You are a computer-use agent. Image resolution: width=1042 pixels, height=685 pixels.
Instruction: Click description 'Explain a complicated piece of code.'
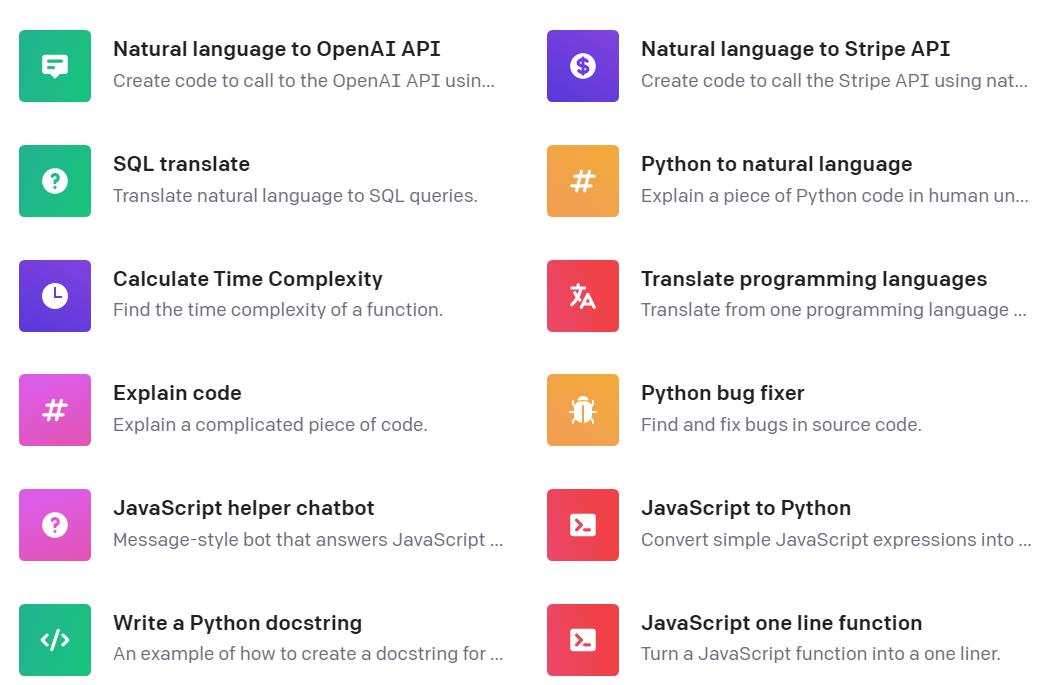(x=270, y=425)
